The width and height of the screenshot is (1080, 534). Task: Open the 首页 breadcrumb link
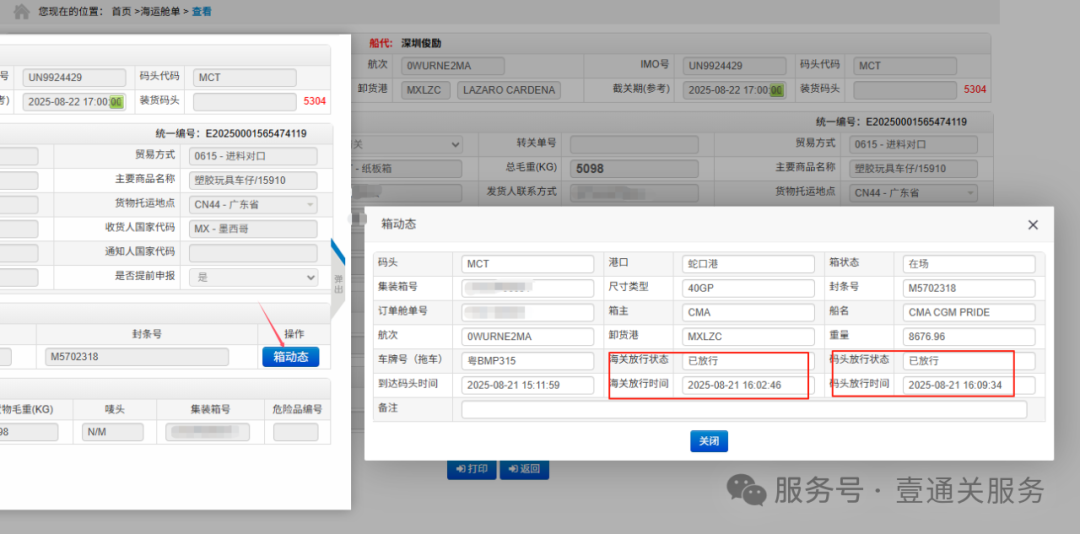point(121,11)
